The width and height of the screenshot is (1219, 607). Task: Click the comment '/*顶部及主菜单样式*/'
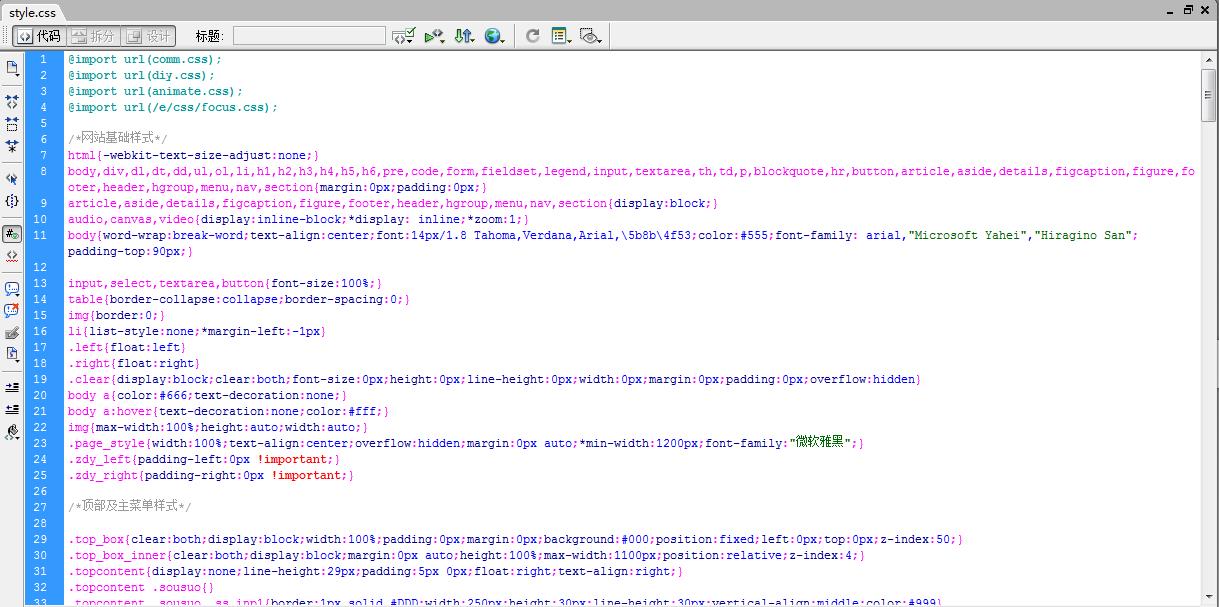[x=130, y=507]
